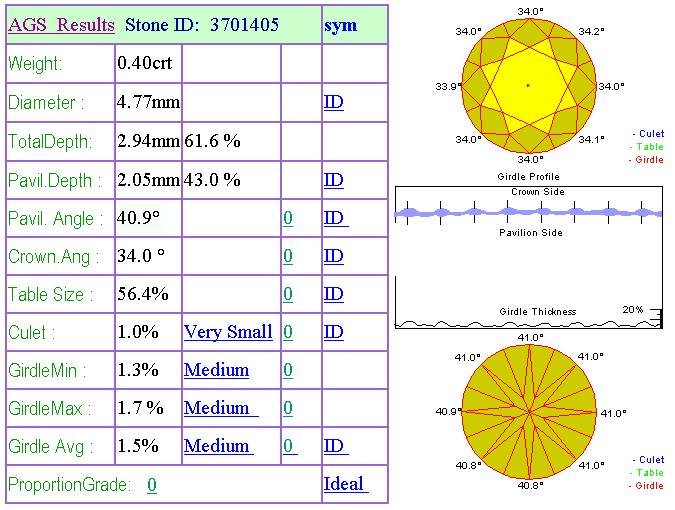Viewport: 675px width, 510px height.
Task: Click the 33.9° crown angle label
Action: point(448,87)
